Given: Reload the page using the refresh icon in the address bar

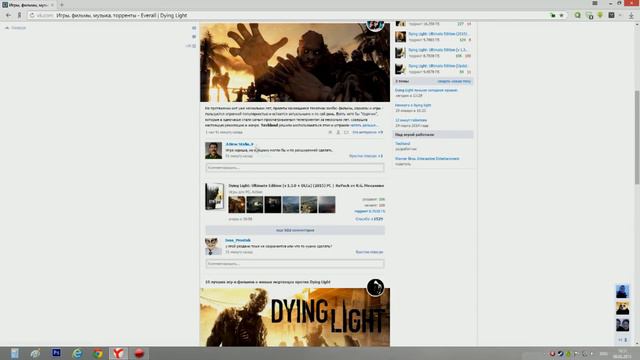Looking at the screenshot, I should tap(32, 16).
